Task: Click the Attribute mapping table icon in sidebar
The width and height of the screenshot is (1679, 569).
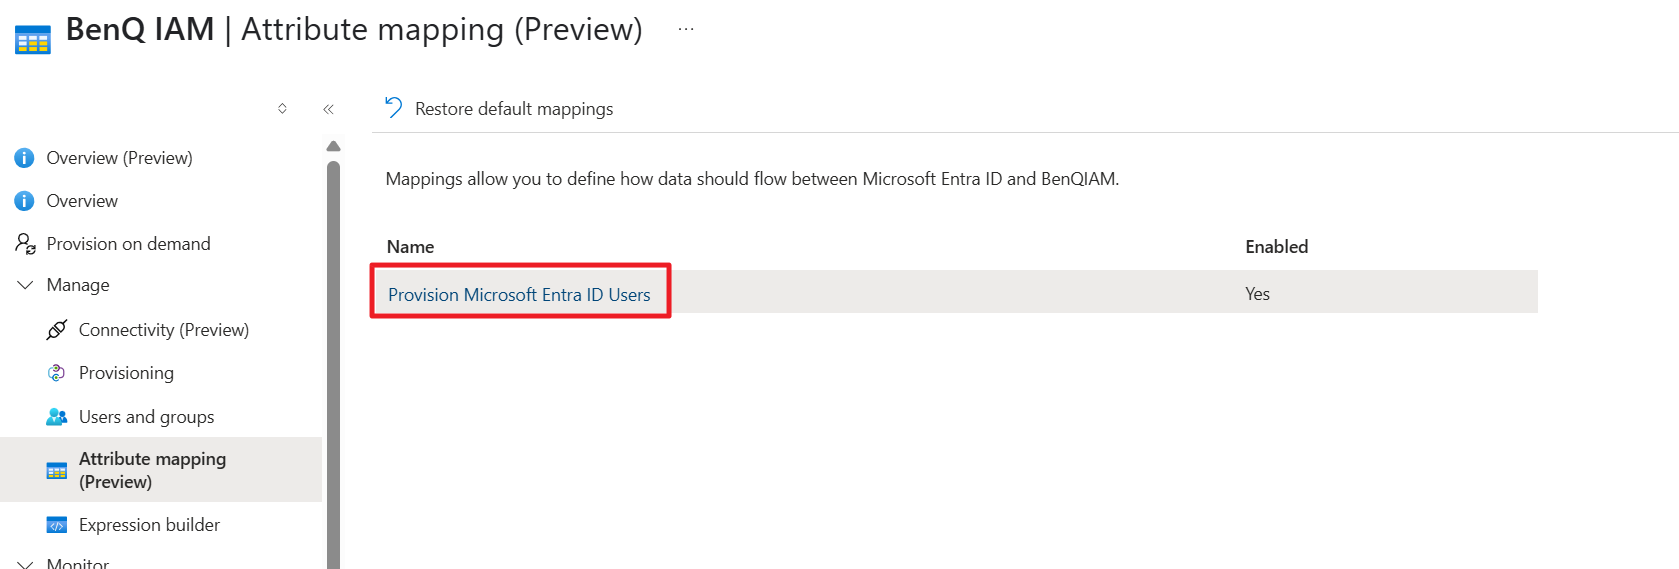Action: tap(57, 470)
